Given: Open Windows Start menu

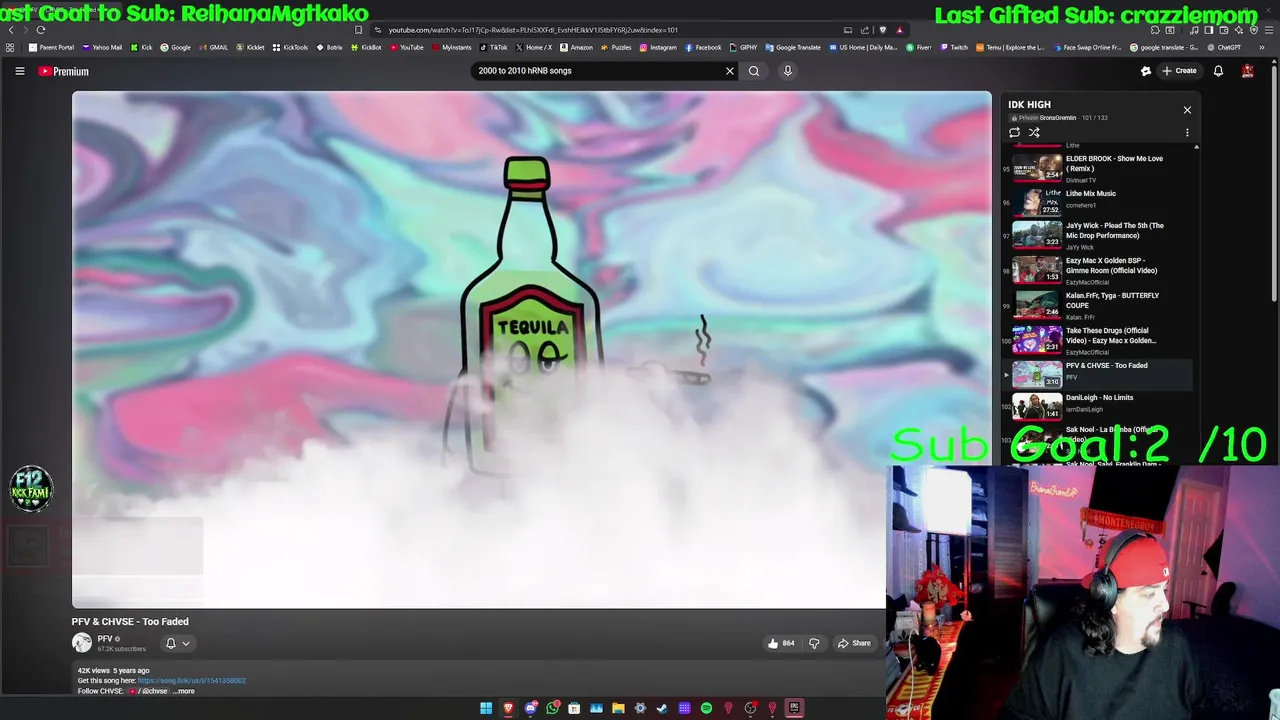Looking at the screenshot, I should [x=486, y=708].
